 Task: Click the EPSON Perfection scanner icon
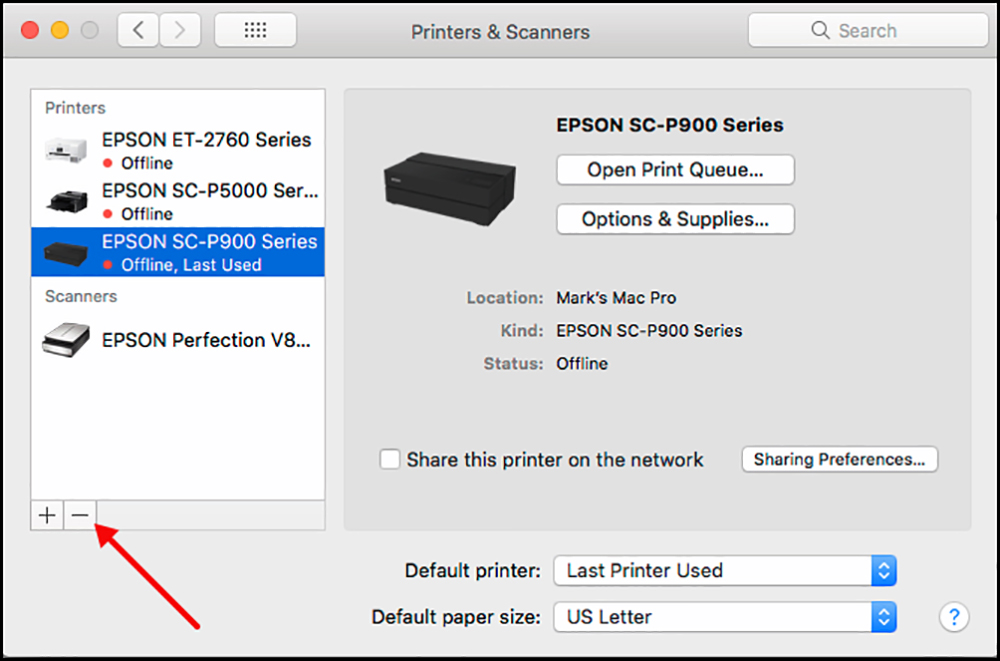[66, 340]
